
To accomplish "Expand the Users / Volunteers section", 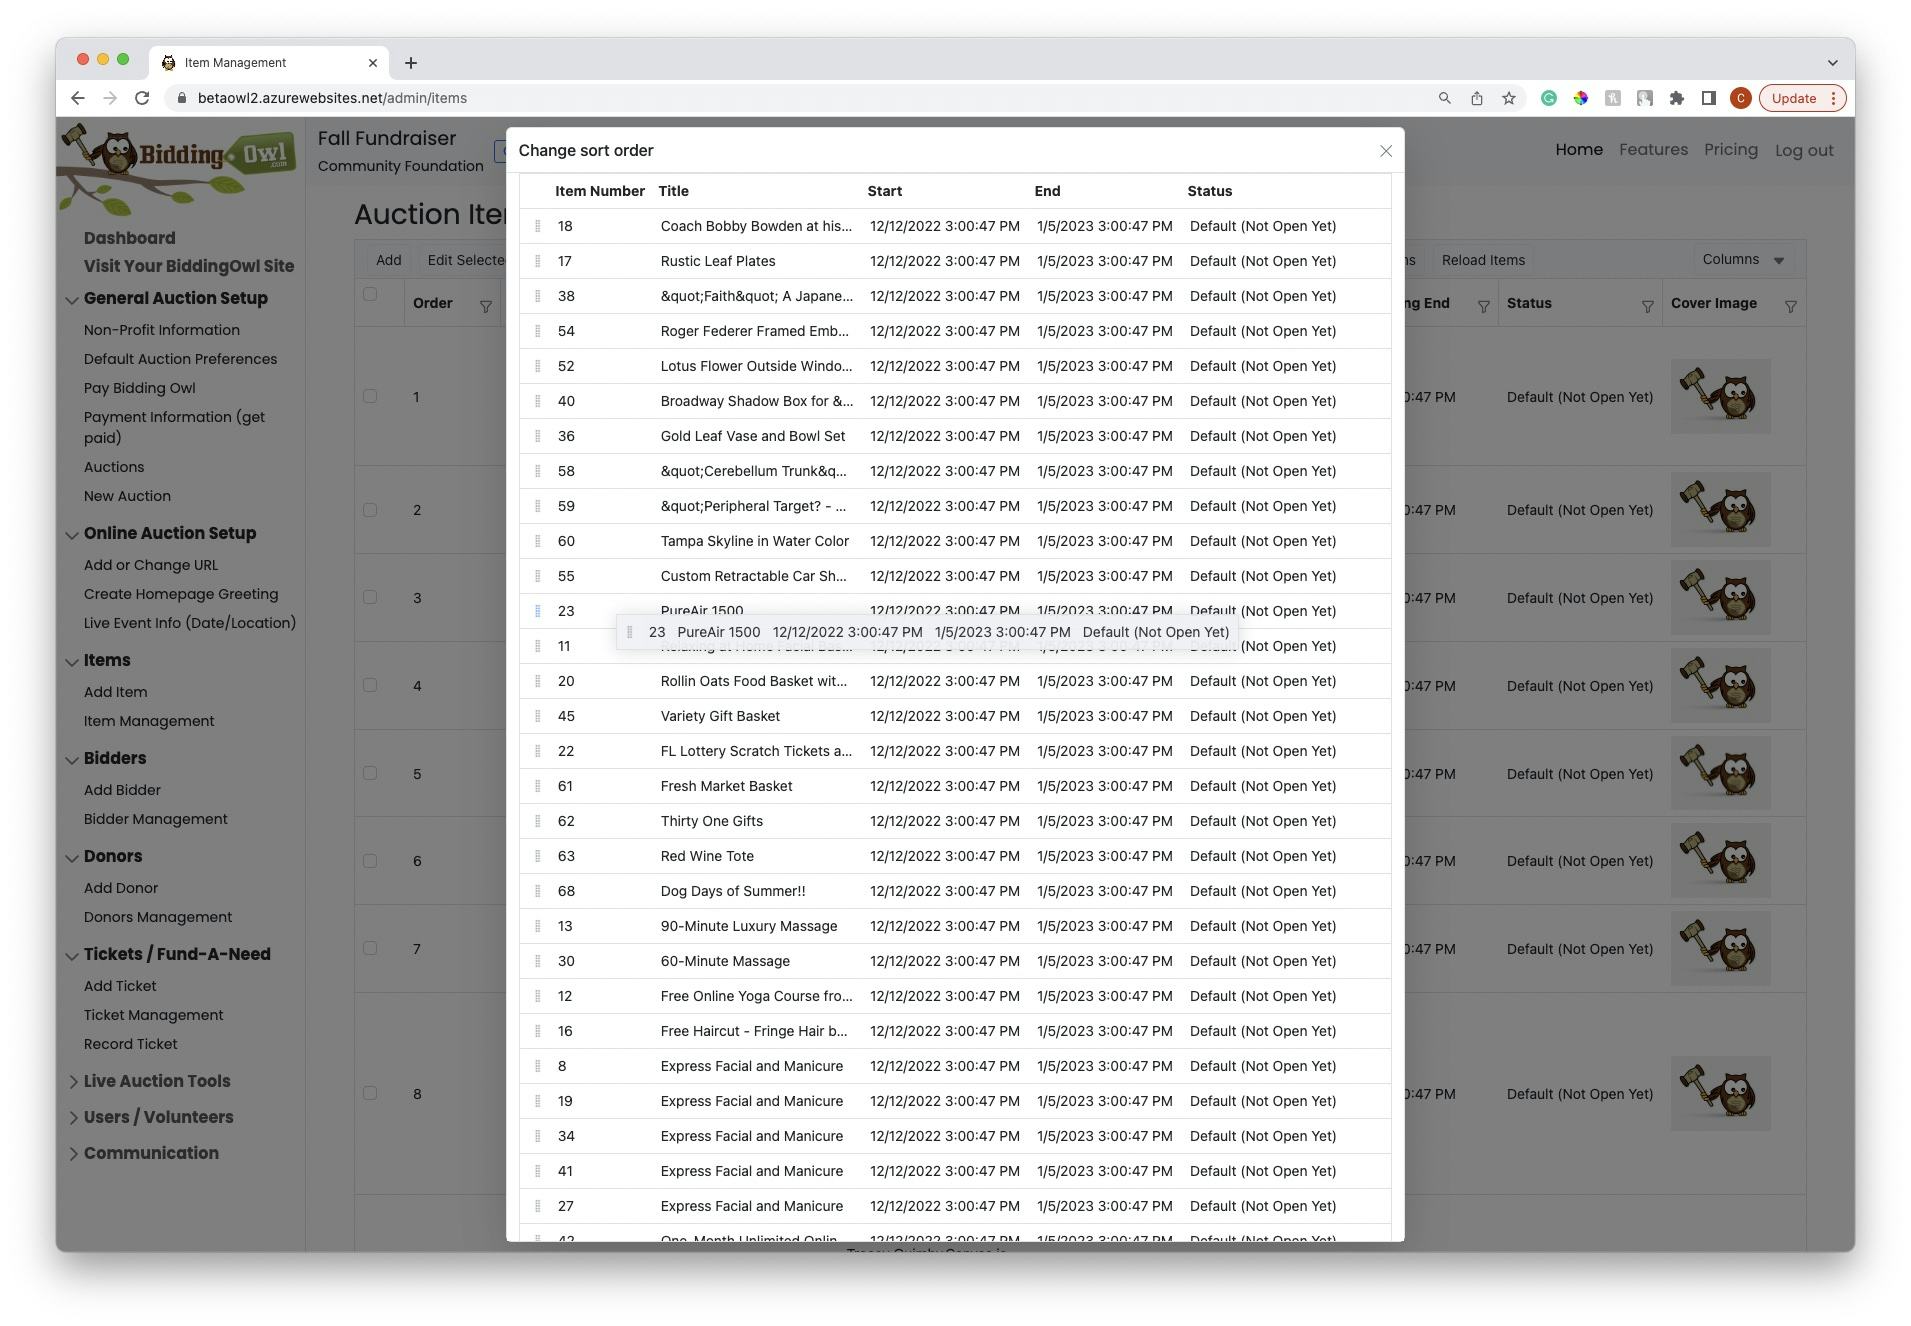I will click(x=73, y=1118).
